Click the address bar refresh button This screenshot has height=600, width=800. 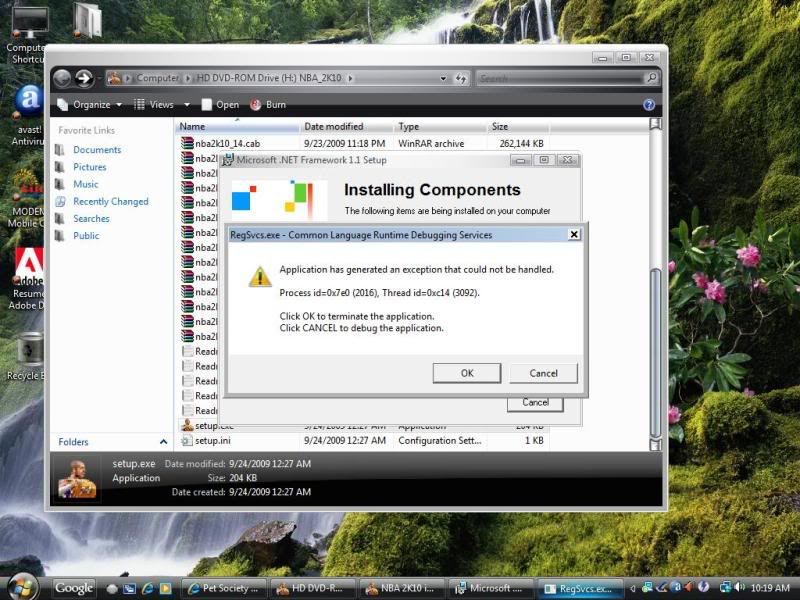tap(461, 78)
